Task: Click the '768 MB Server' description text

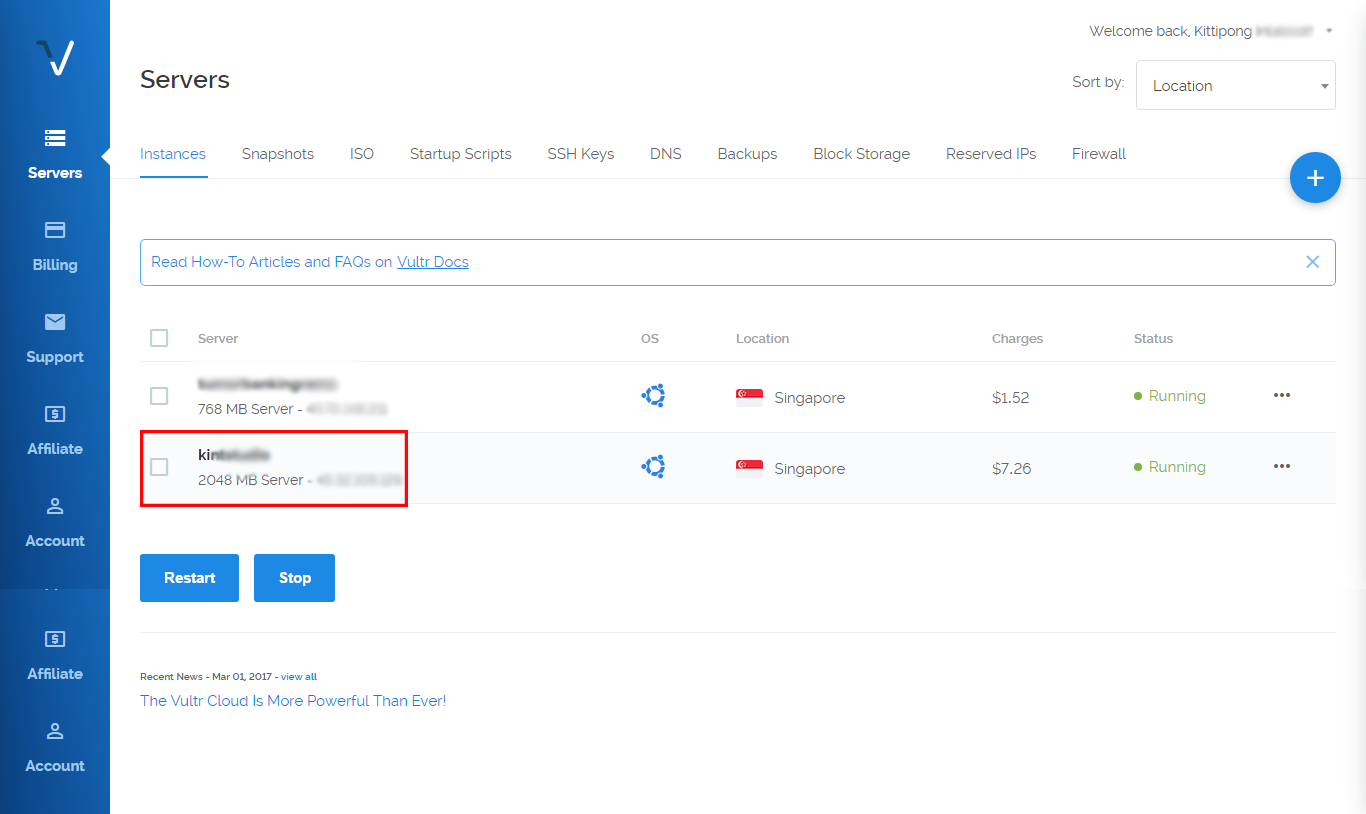Action: pyautogui.click(x=246, y=409)
